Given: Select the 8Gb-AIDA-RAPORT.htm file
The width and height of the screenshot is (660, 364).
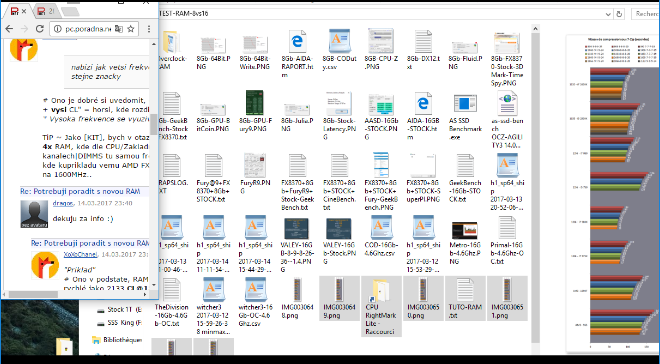Looking at the screenshot, I should 297,54.
